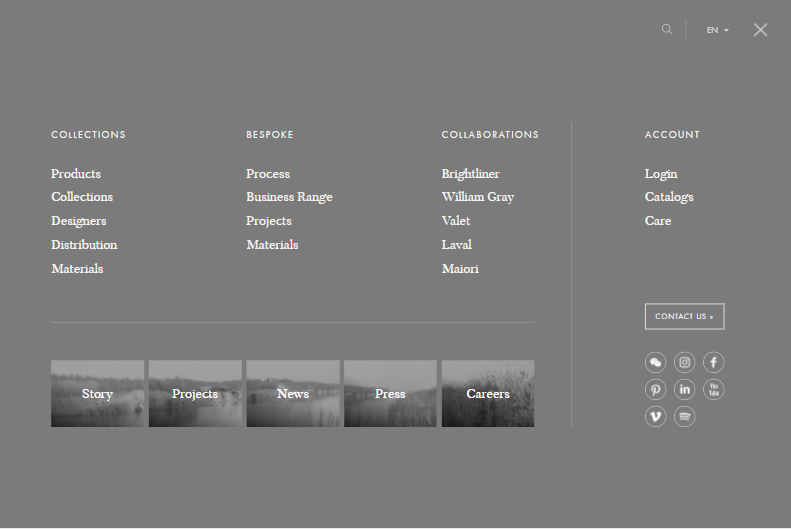Viewport: 791px width, 529px height.
Task: Click the ACCOUNT column heading
Action: coord(672,135)
